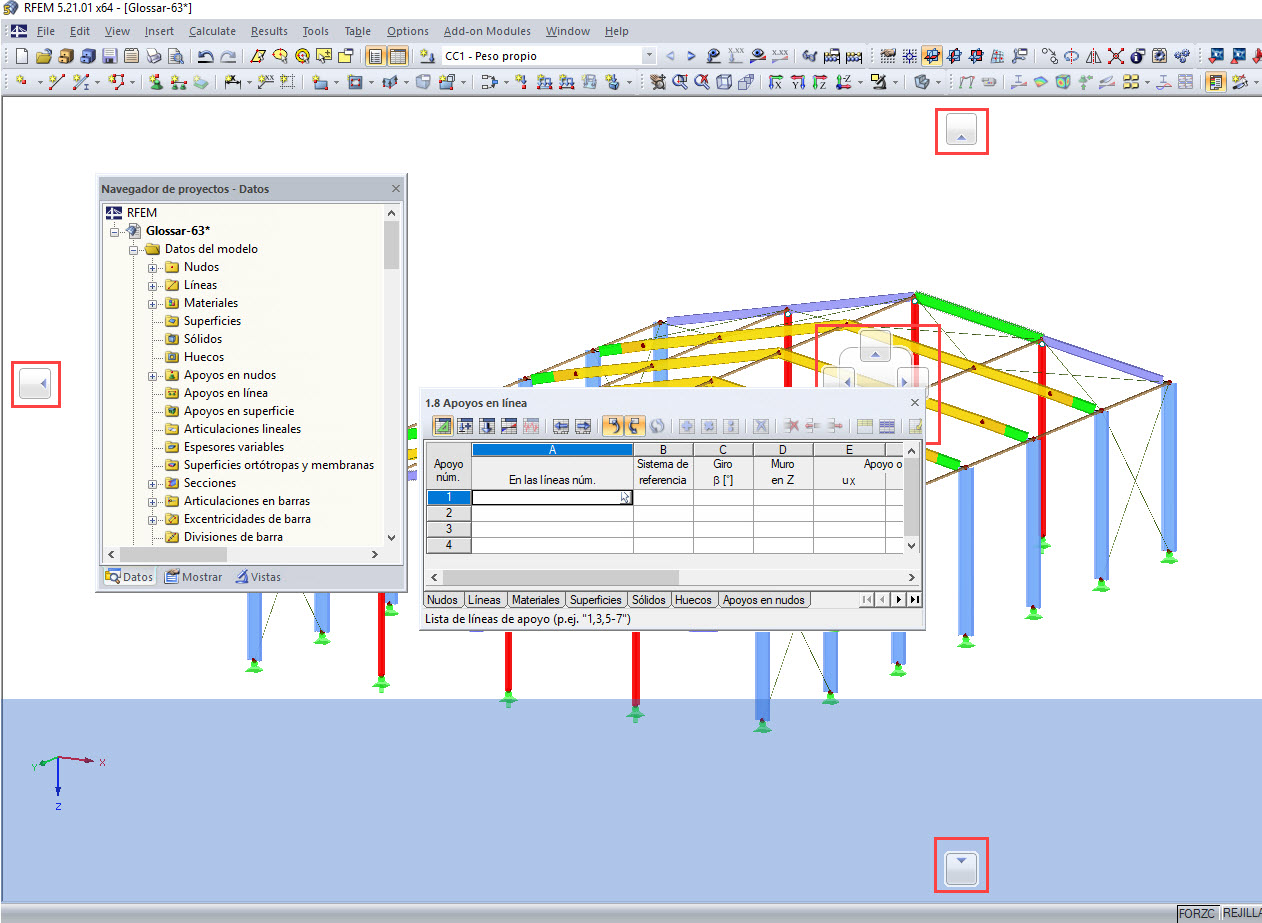The height and width of the screenshot is (923, 1262).
Task: Click the right blue arrow in table toolbar
Action: pyautogui.click(x=583, y=426)
